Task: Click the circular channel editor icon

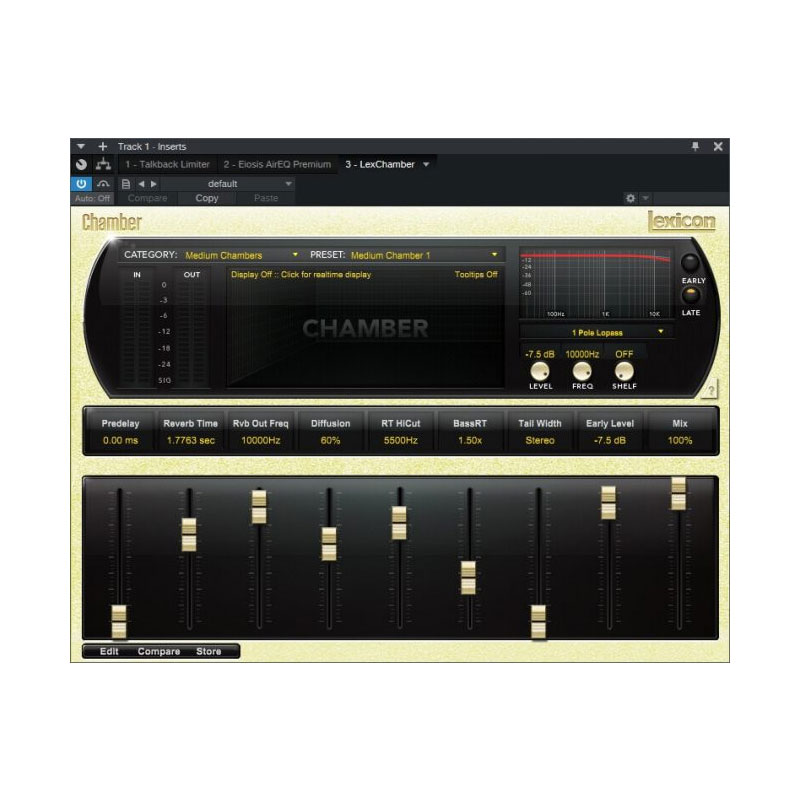Action: pos(82,164)
